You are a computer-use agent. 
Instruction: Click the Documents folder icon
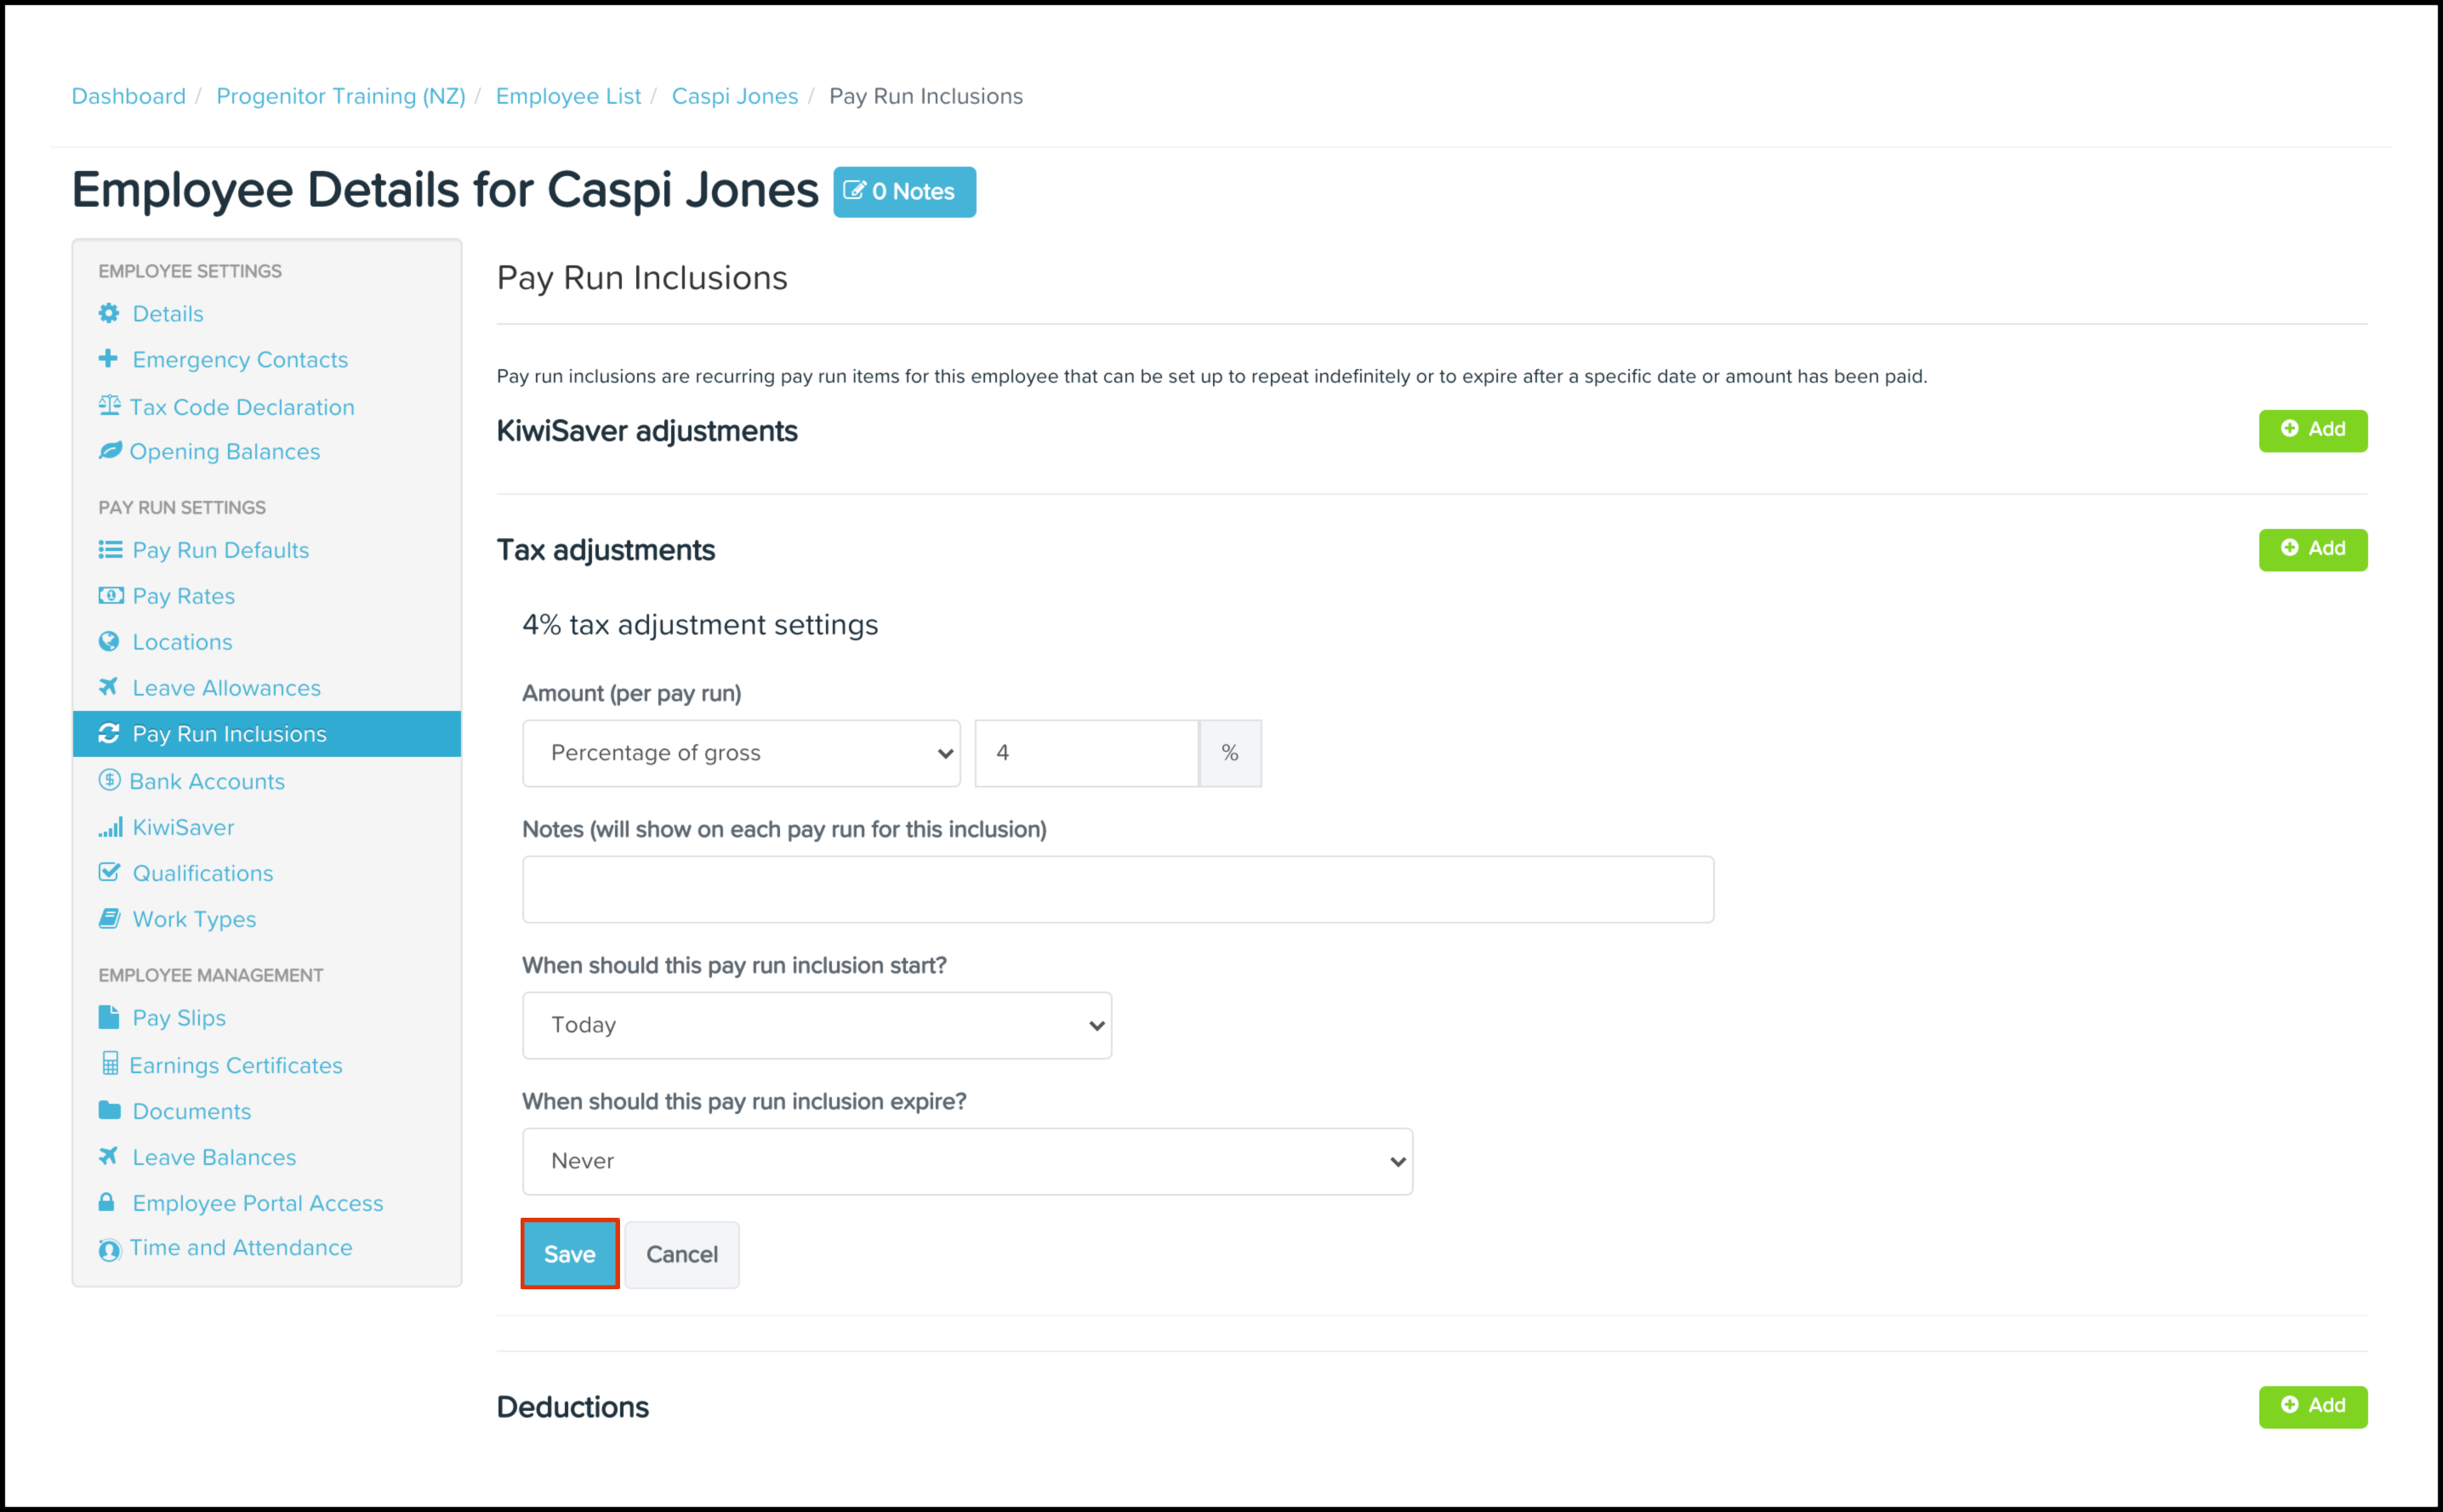(x=109, y=1110)
